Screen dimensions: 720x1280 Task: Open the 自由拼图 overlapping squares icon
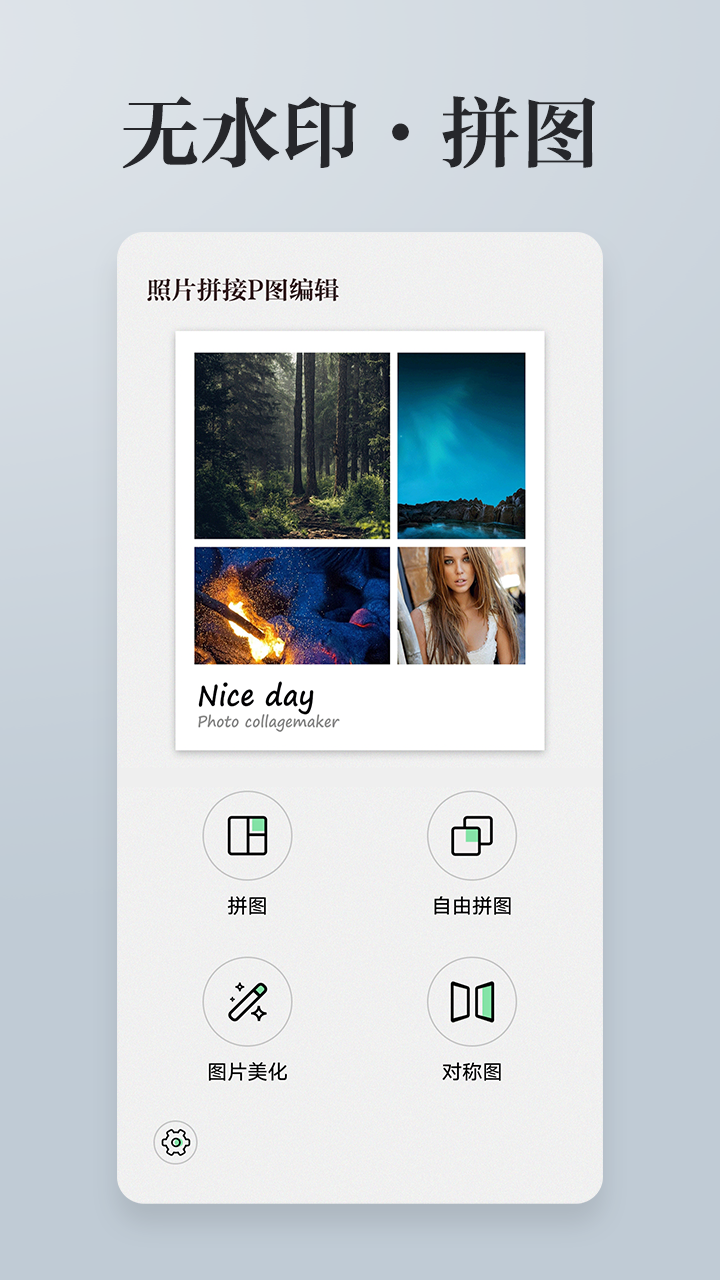pyautogui.click(x=472, y=835)
